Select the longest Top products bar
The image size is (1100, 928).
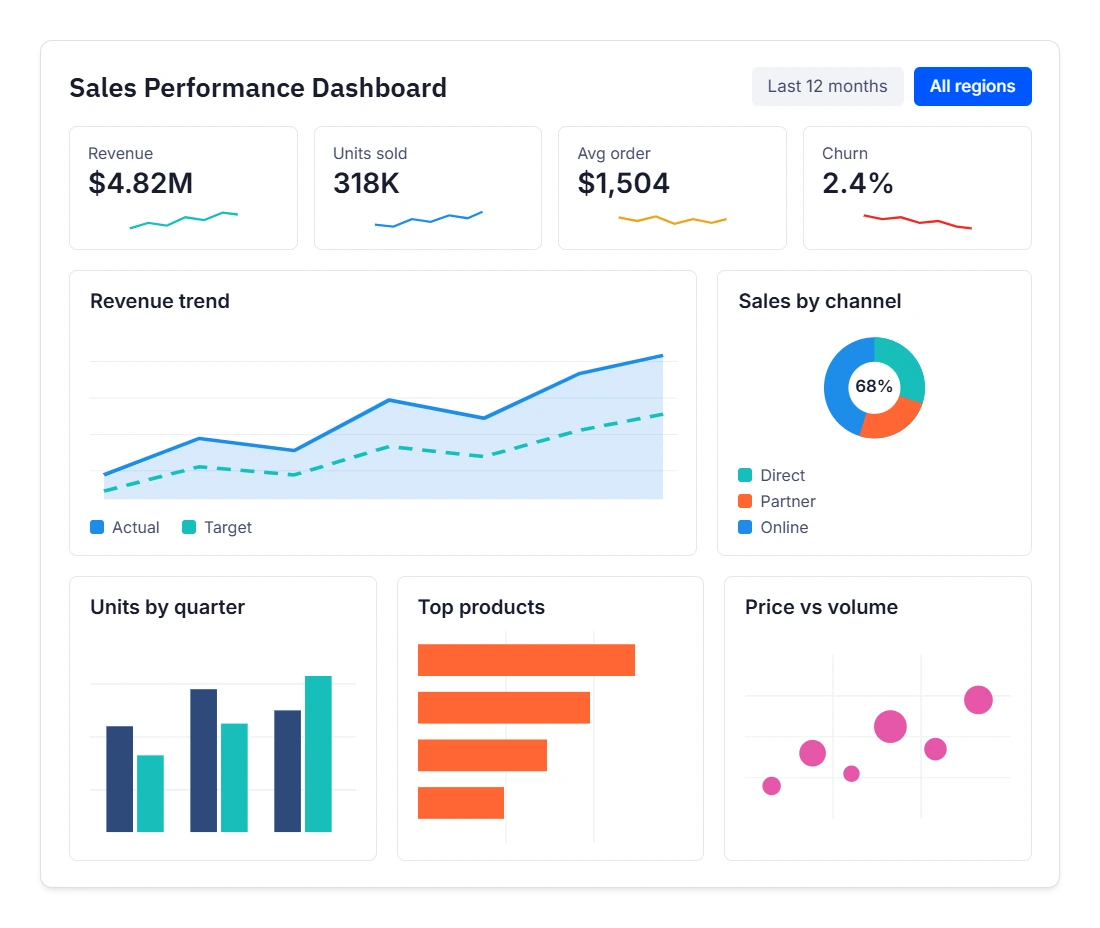tap(526, 660)
